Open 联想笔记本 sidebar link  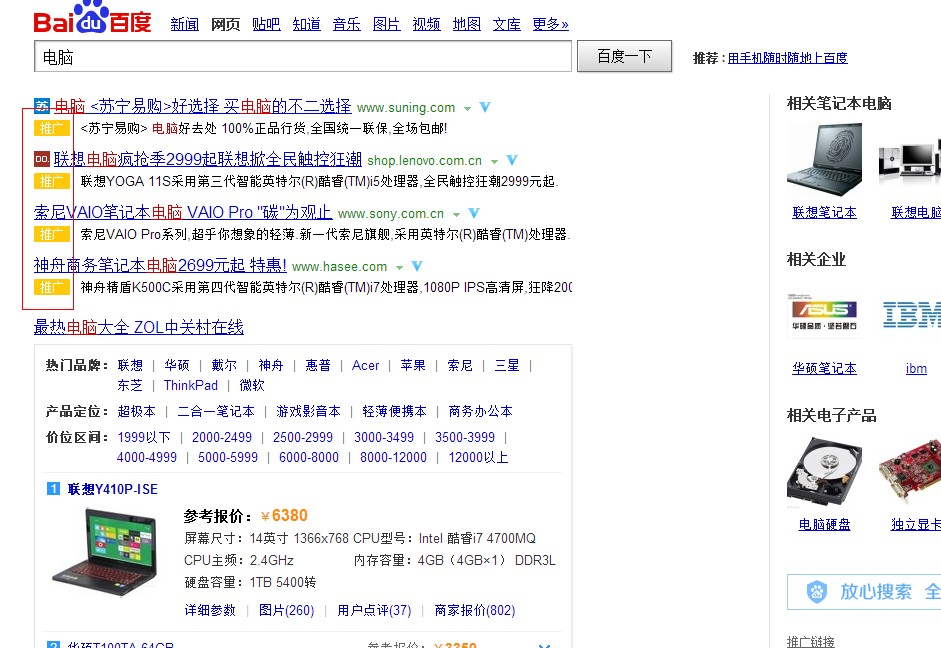tap(825, 212)
